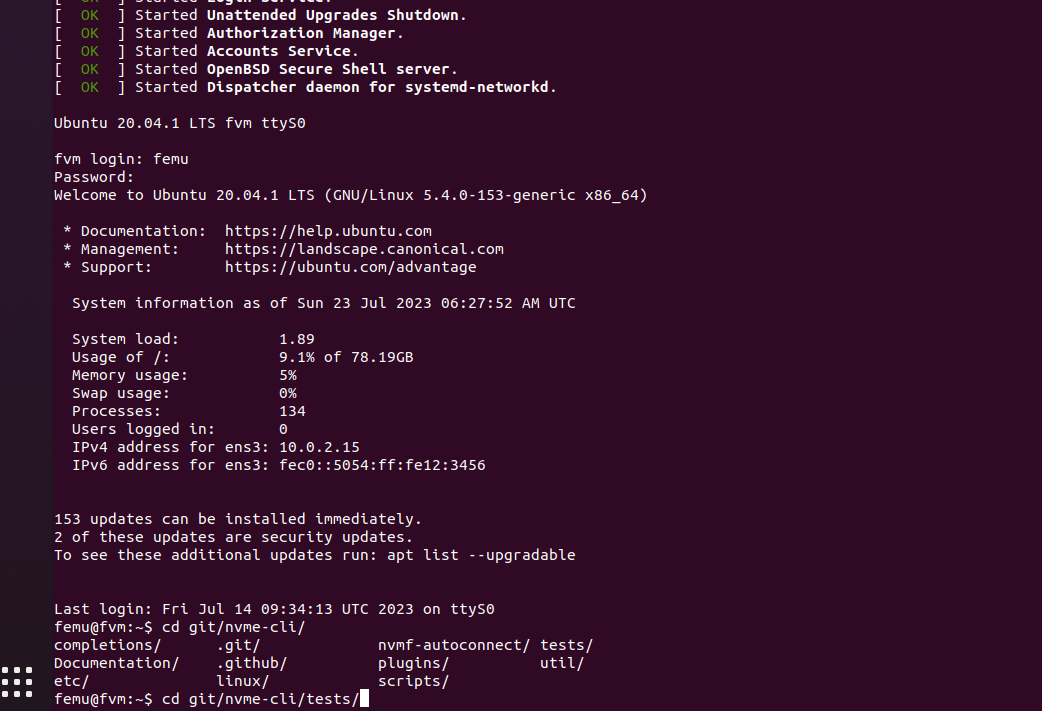Image resolution: width=1042 pixels, height=711 pixels.
Task: Click the OpenBSD Secure Shell server text
Action: 328,69
